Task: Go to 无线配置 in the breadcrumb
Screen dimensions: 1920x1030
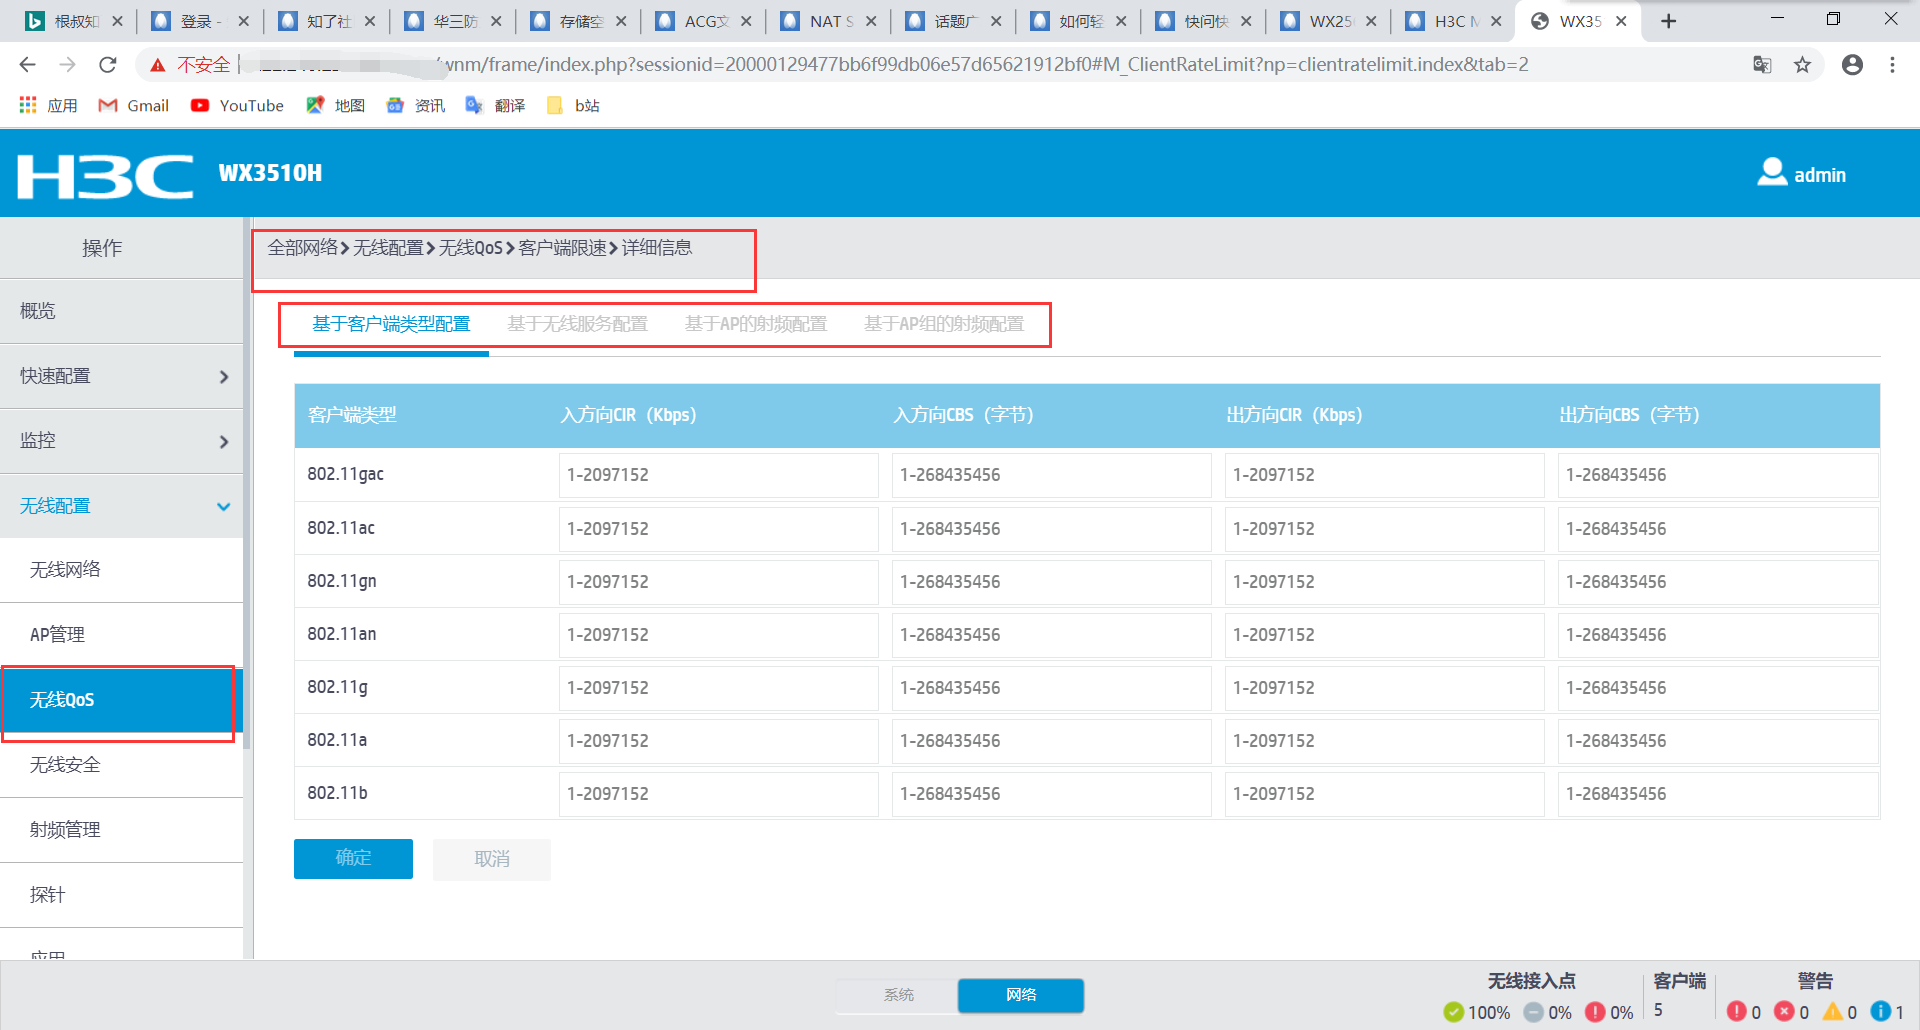Action: tap(389, 248)
